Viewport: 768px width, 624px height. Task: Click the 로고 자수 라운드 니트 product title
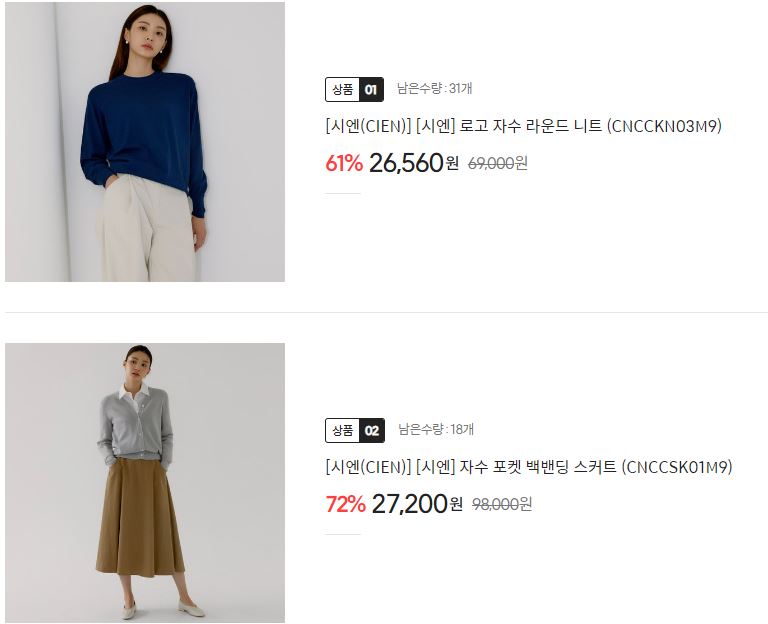pyautogui.click(x=523, y=126)
